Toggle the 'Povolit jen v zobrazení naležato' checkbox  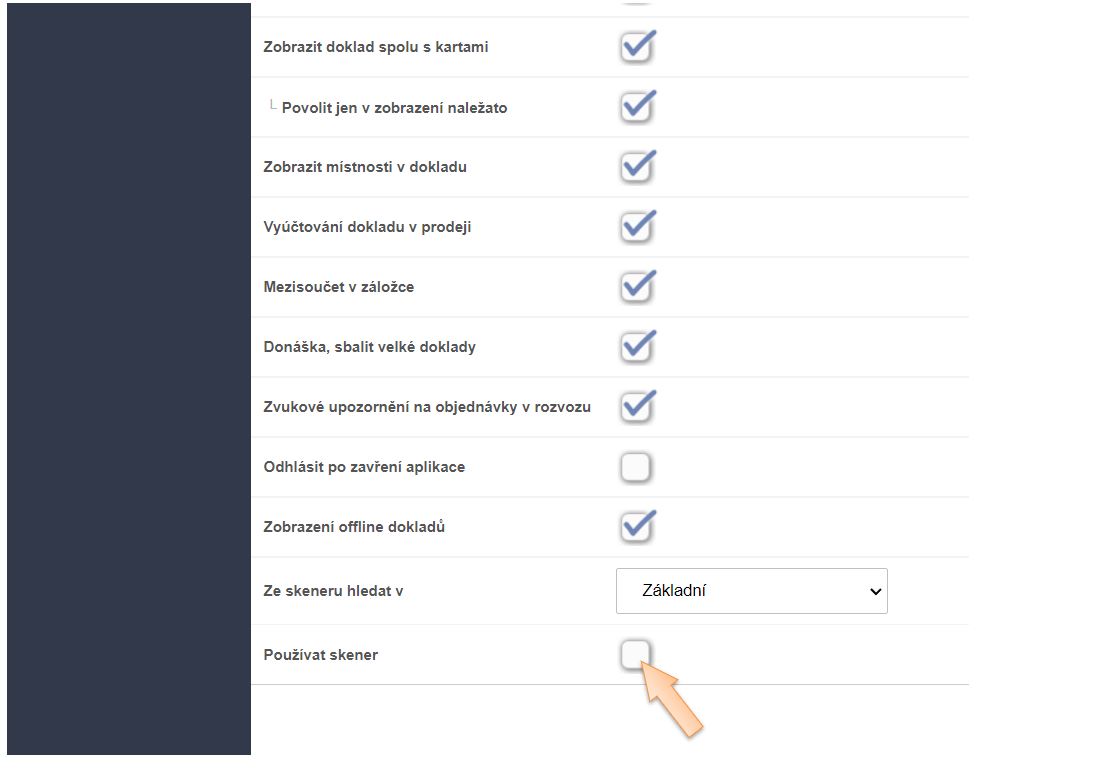point(636,108)
